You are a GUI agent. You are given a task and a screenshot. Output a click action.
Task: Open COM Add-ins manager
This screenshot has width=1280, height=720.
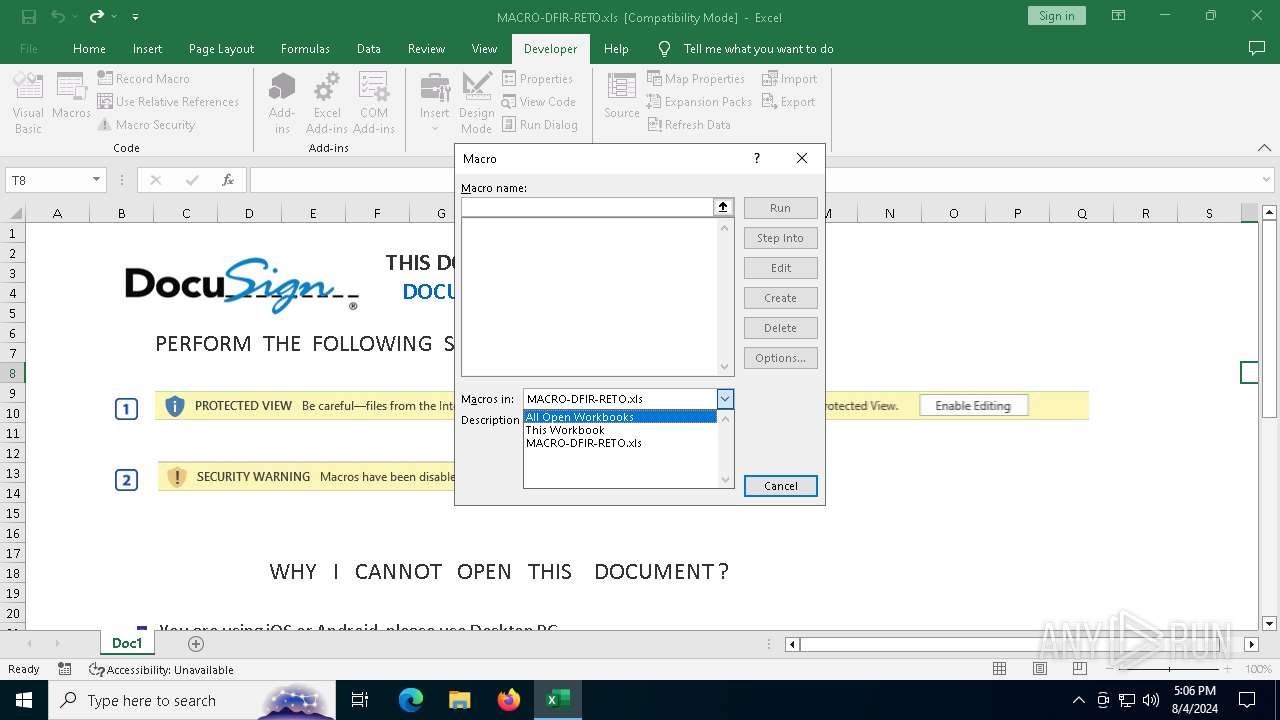click(x=374, y=103)
